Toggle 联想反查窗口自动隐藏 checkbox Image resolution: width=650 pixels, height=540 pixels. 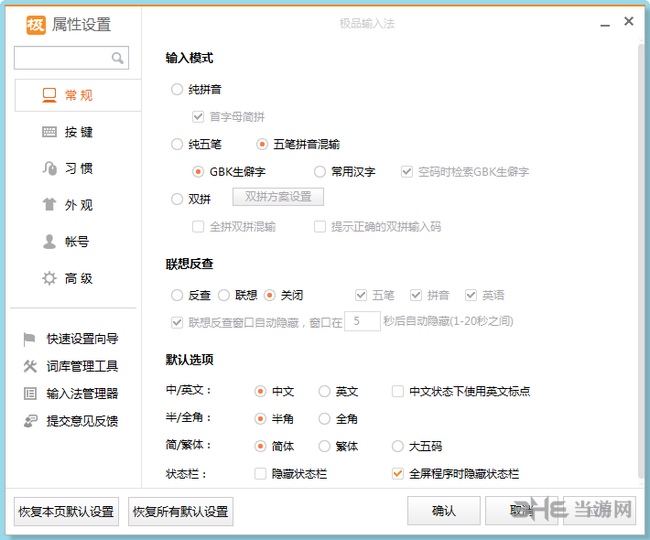177,322
